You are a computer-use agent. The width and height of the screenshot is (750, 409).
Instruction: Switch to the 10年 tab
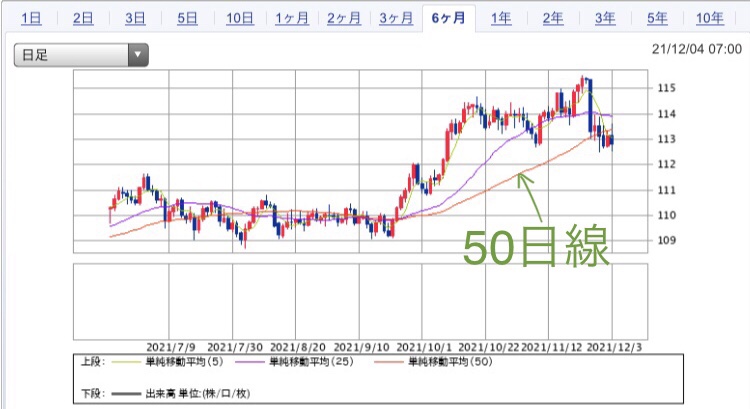coord(710,19)
